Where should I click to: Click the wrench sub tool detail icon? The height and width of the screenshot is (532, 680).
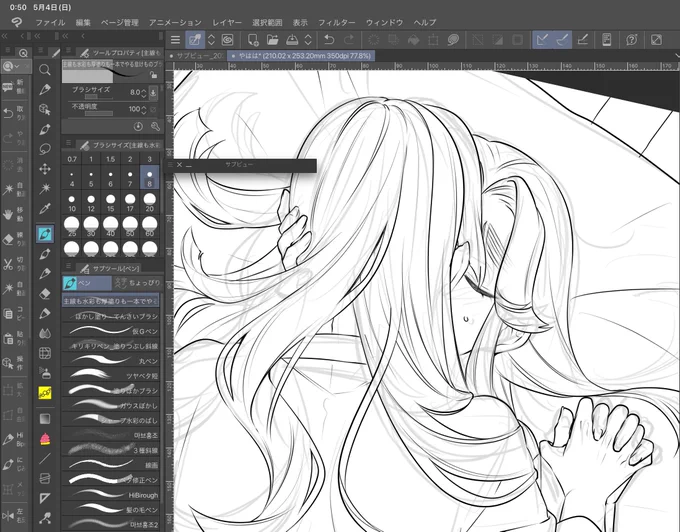[155, 127]
